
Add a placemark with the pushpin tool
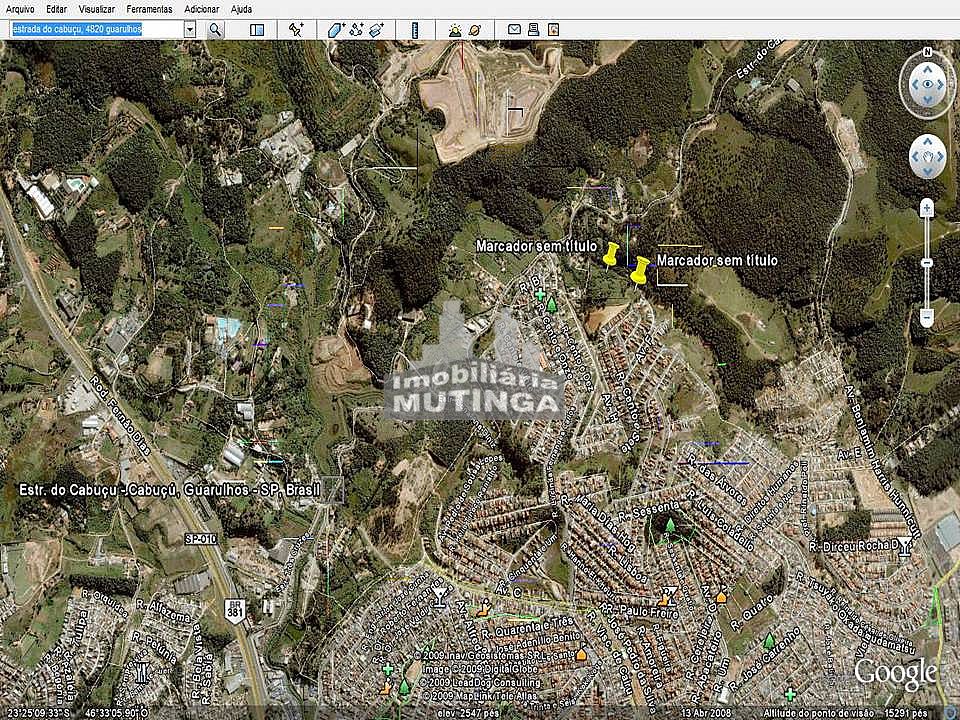point(296,29)
